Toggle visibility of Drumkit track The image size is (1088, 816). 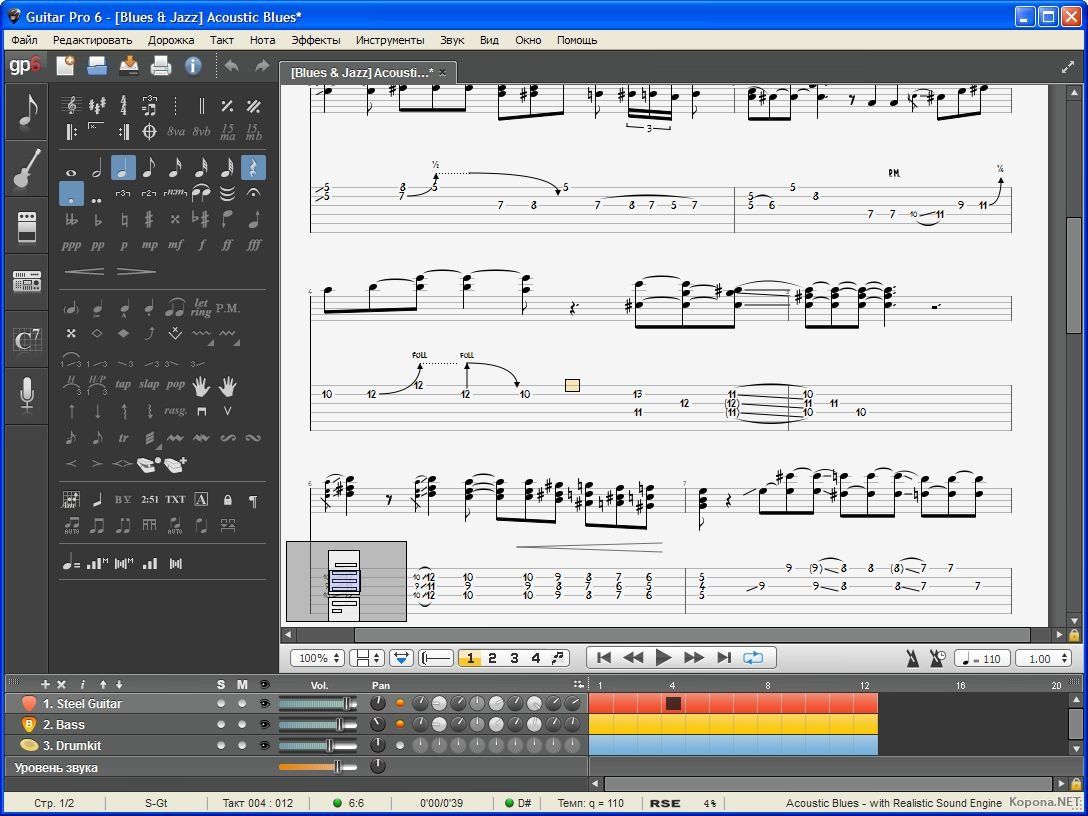(264, 746)
